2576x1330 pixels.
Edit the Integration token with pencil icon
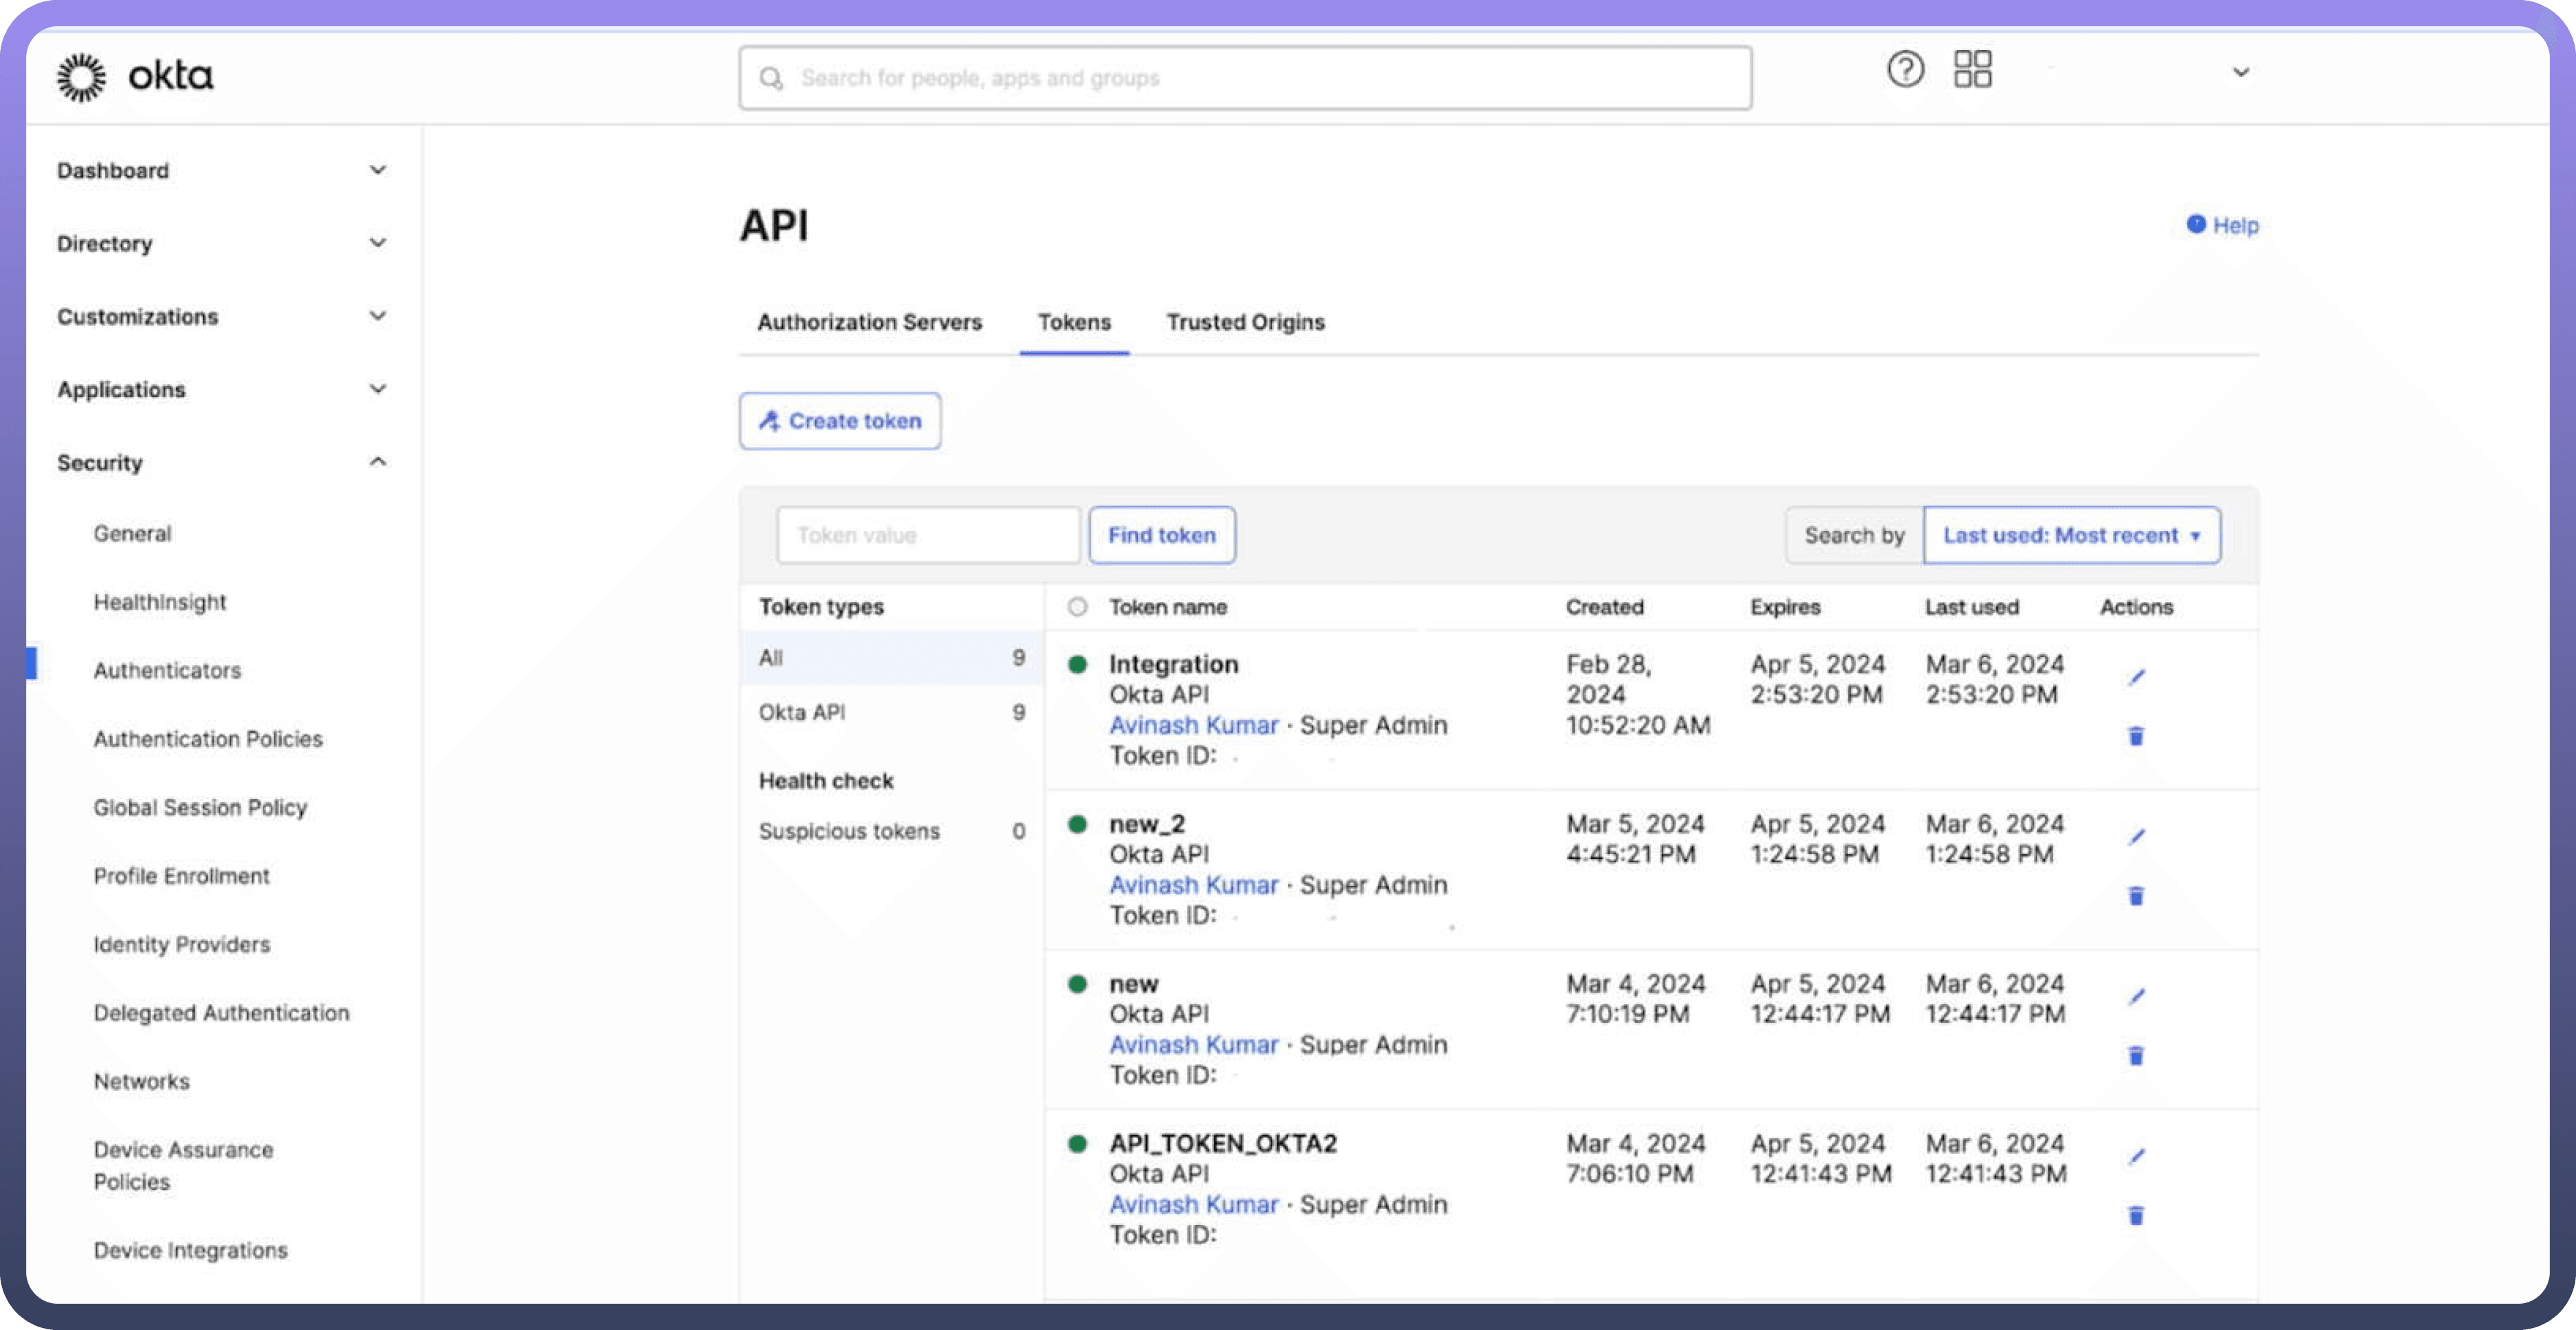tap(2136, 678)
